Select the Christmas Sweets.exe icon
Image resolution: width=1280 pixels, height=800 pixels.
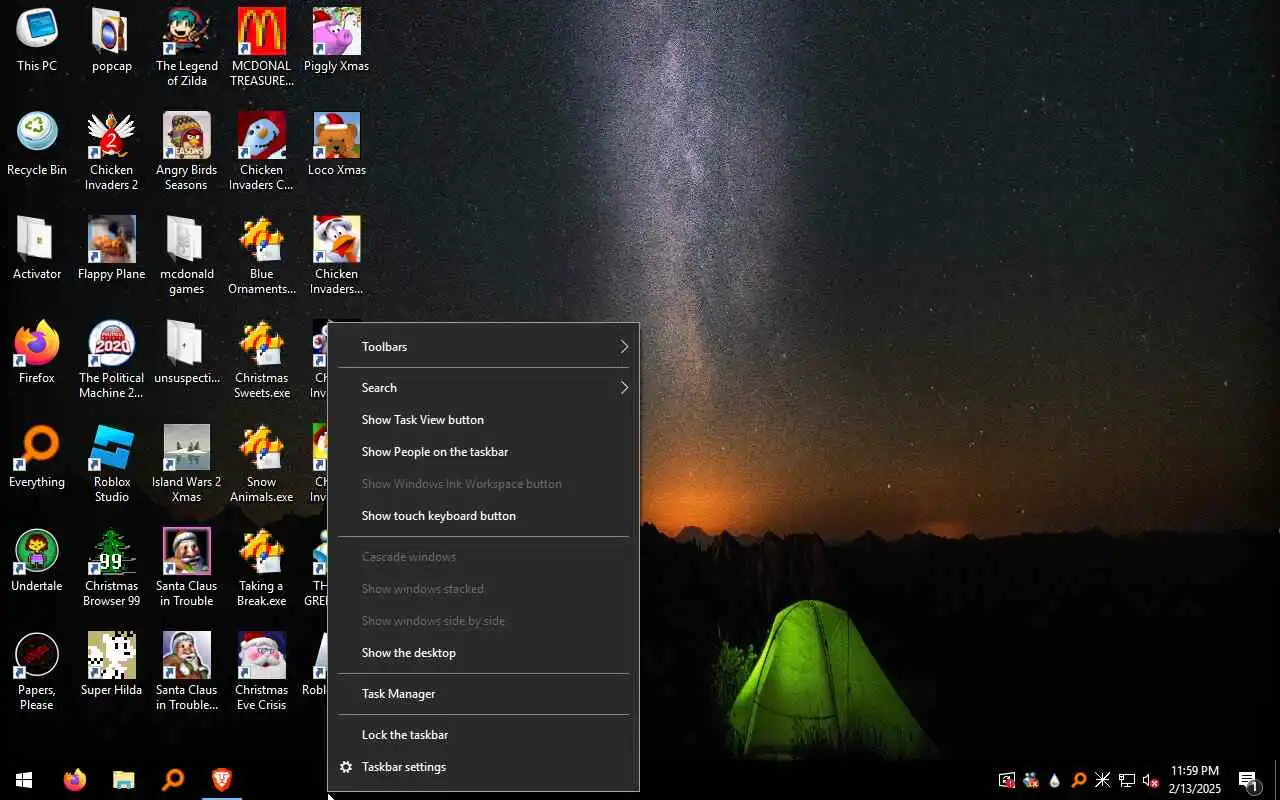(x=262, y=360)
